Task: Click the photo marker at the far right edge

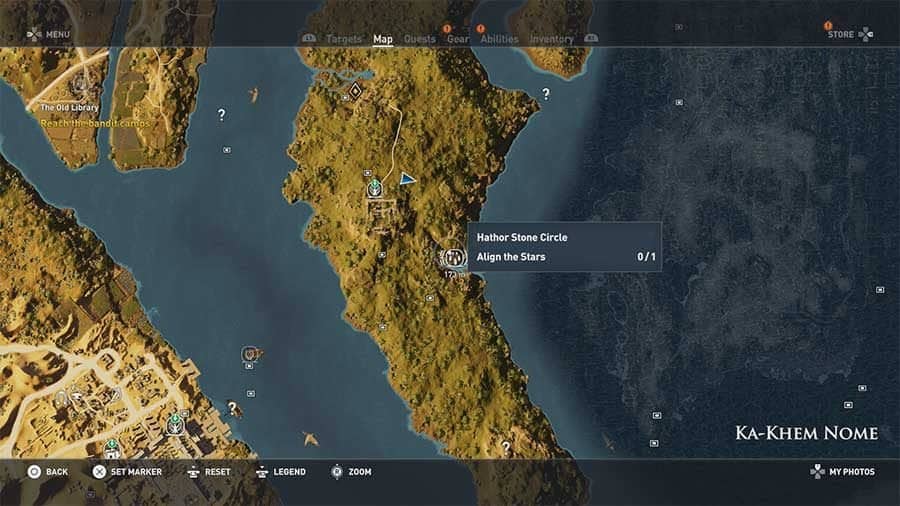Action: click(880, 290)
